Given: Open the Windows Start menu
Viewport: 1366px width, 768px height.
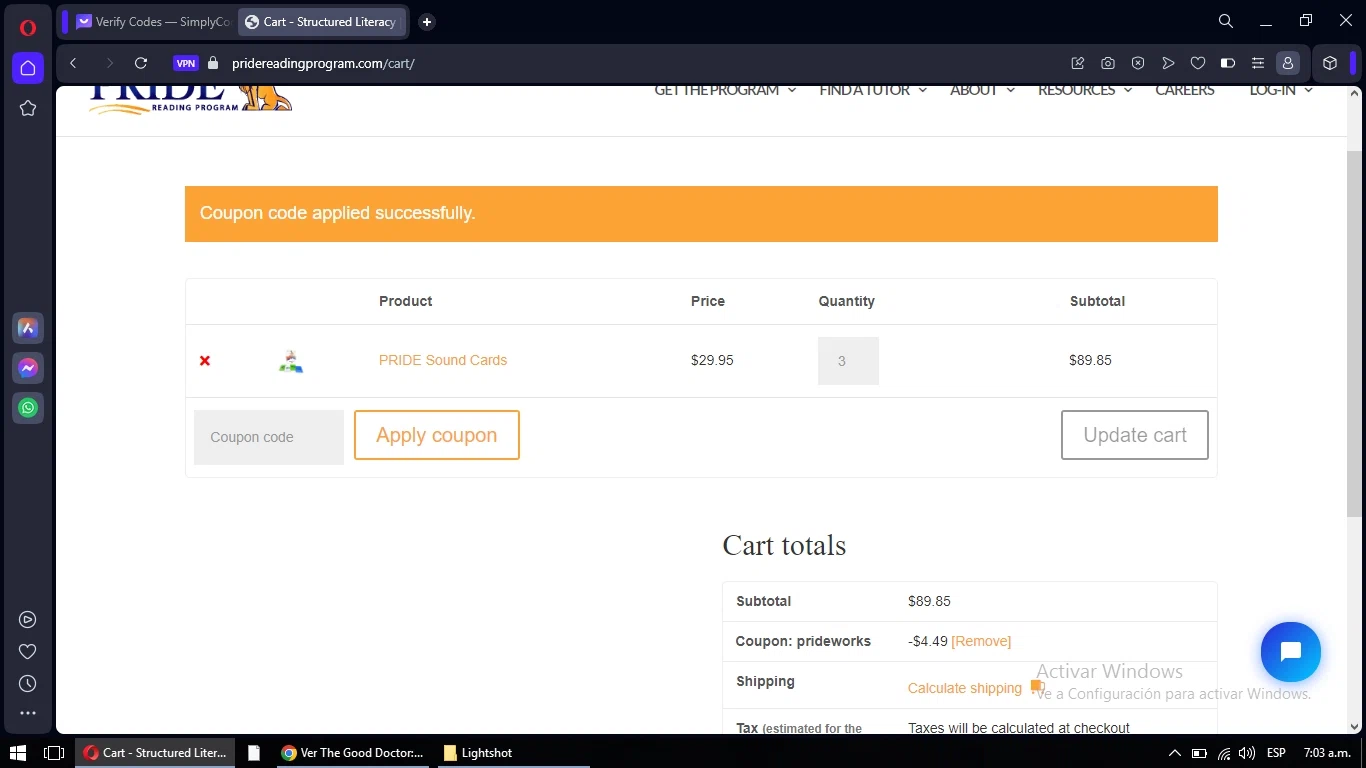Looking at the screenshot, I should pos(18,753).
